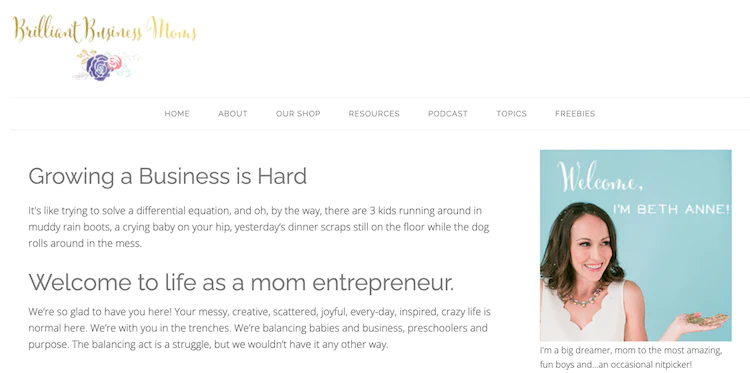Click the Growing a Business is Hard heading

167,176
